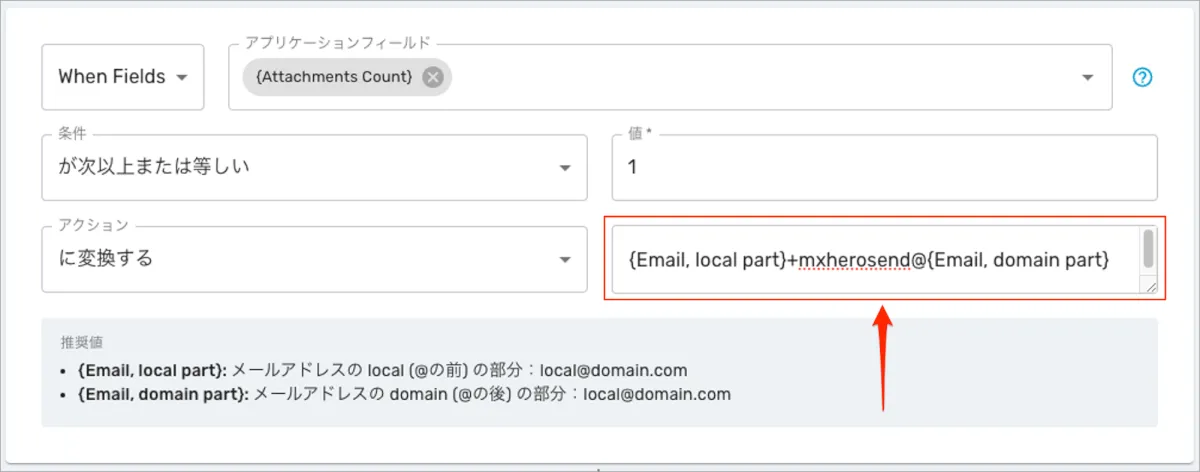Click the When Fields label text

point(111,77)
